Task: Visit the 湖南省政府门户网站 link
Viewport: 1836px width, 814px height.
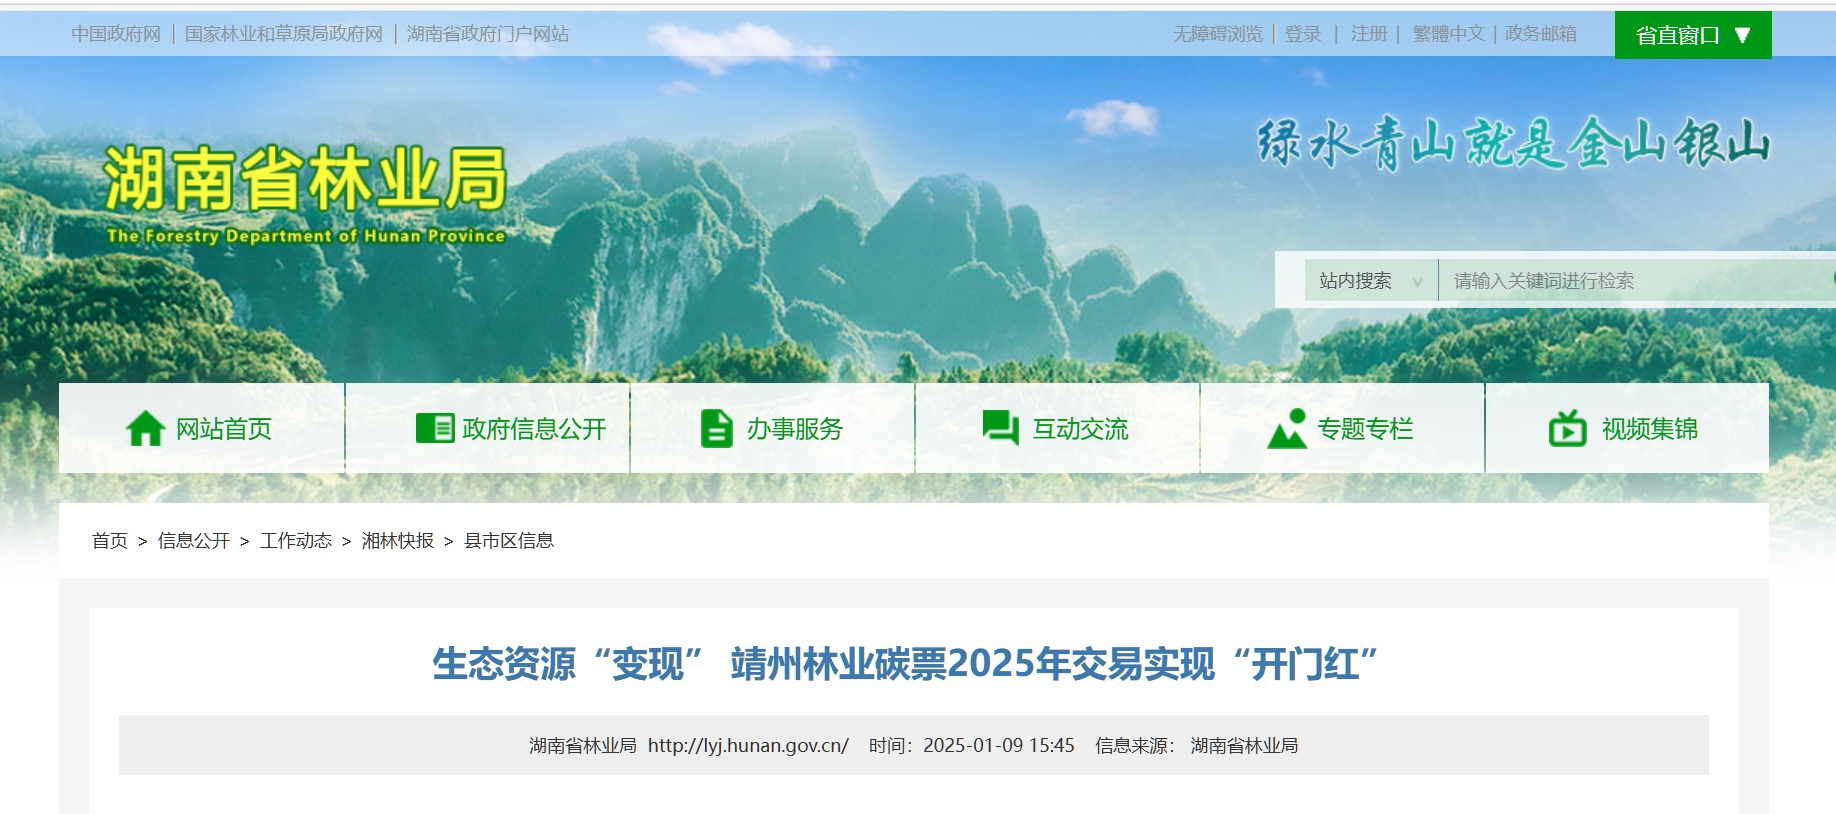Action: (488, 34)
